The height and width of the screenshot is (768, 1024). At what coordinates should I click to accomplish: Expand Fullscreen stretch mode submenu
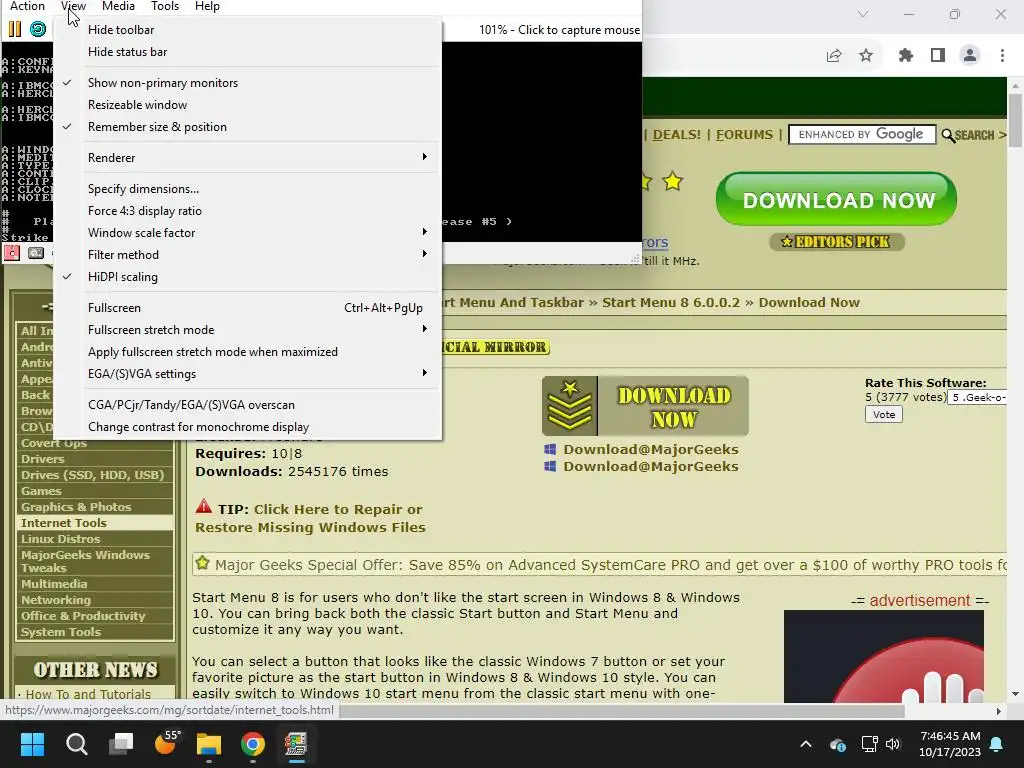click(x=248, y=330)
